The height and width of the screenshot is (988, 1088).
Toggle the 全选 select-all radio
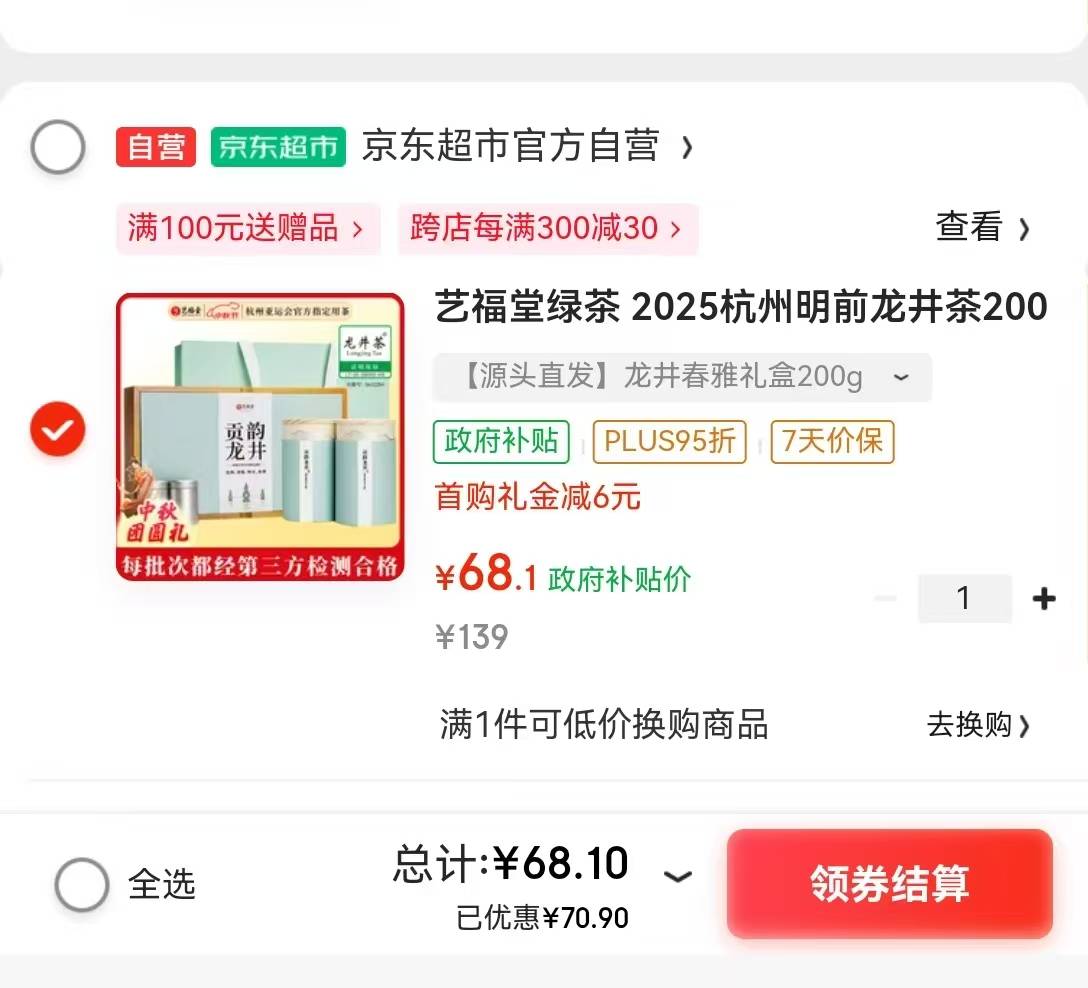[x=82, y=885]
